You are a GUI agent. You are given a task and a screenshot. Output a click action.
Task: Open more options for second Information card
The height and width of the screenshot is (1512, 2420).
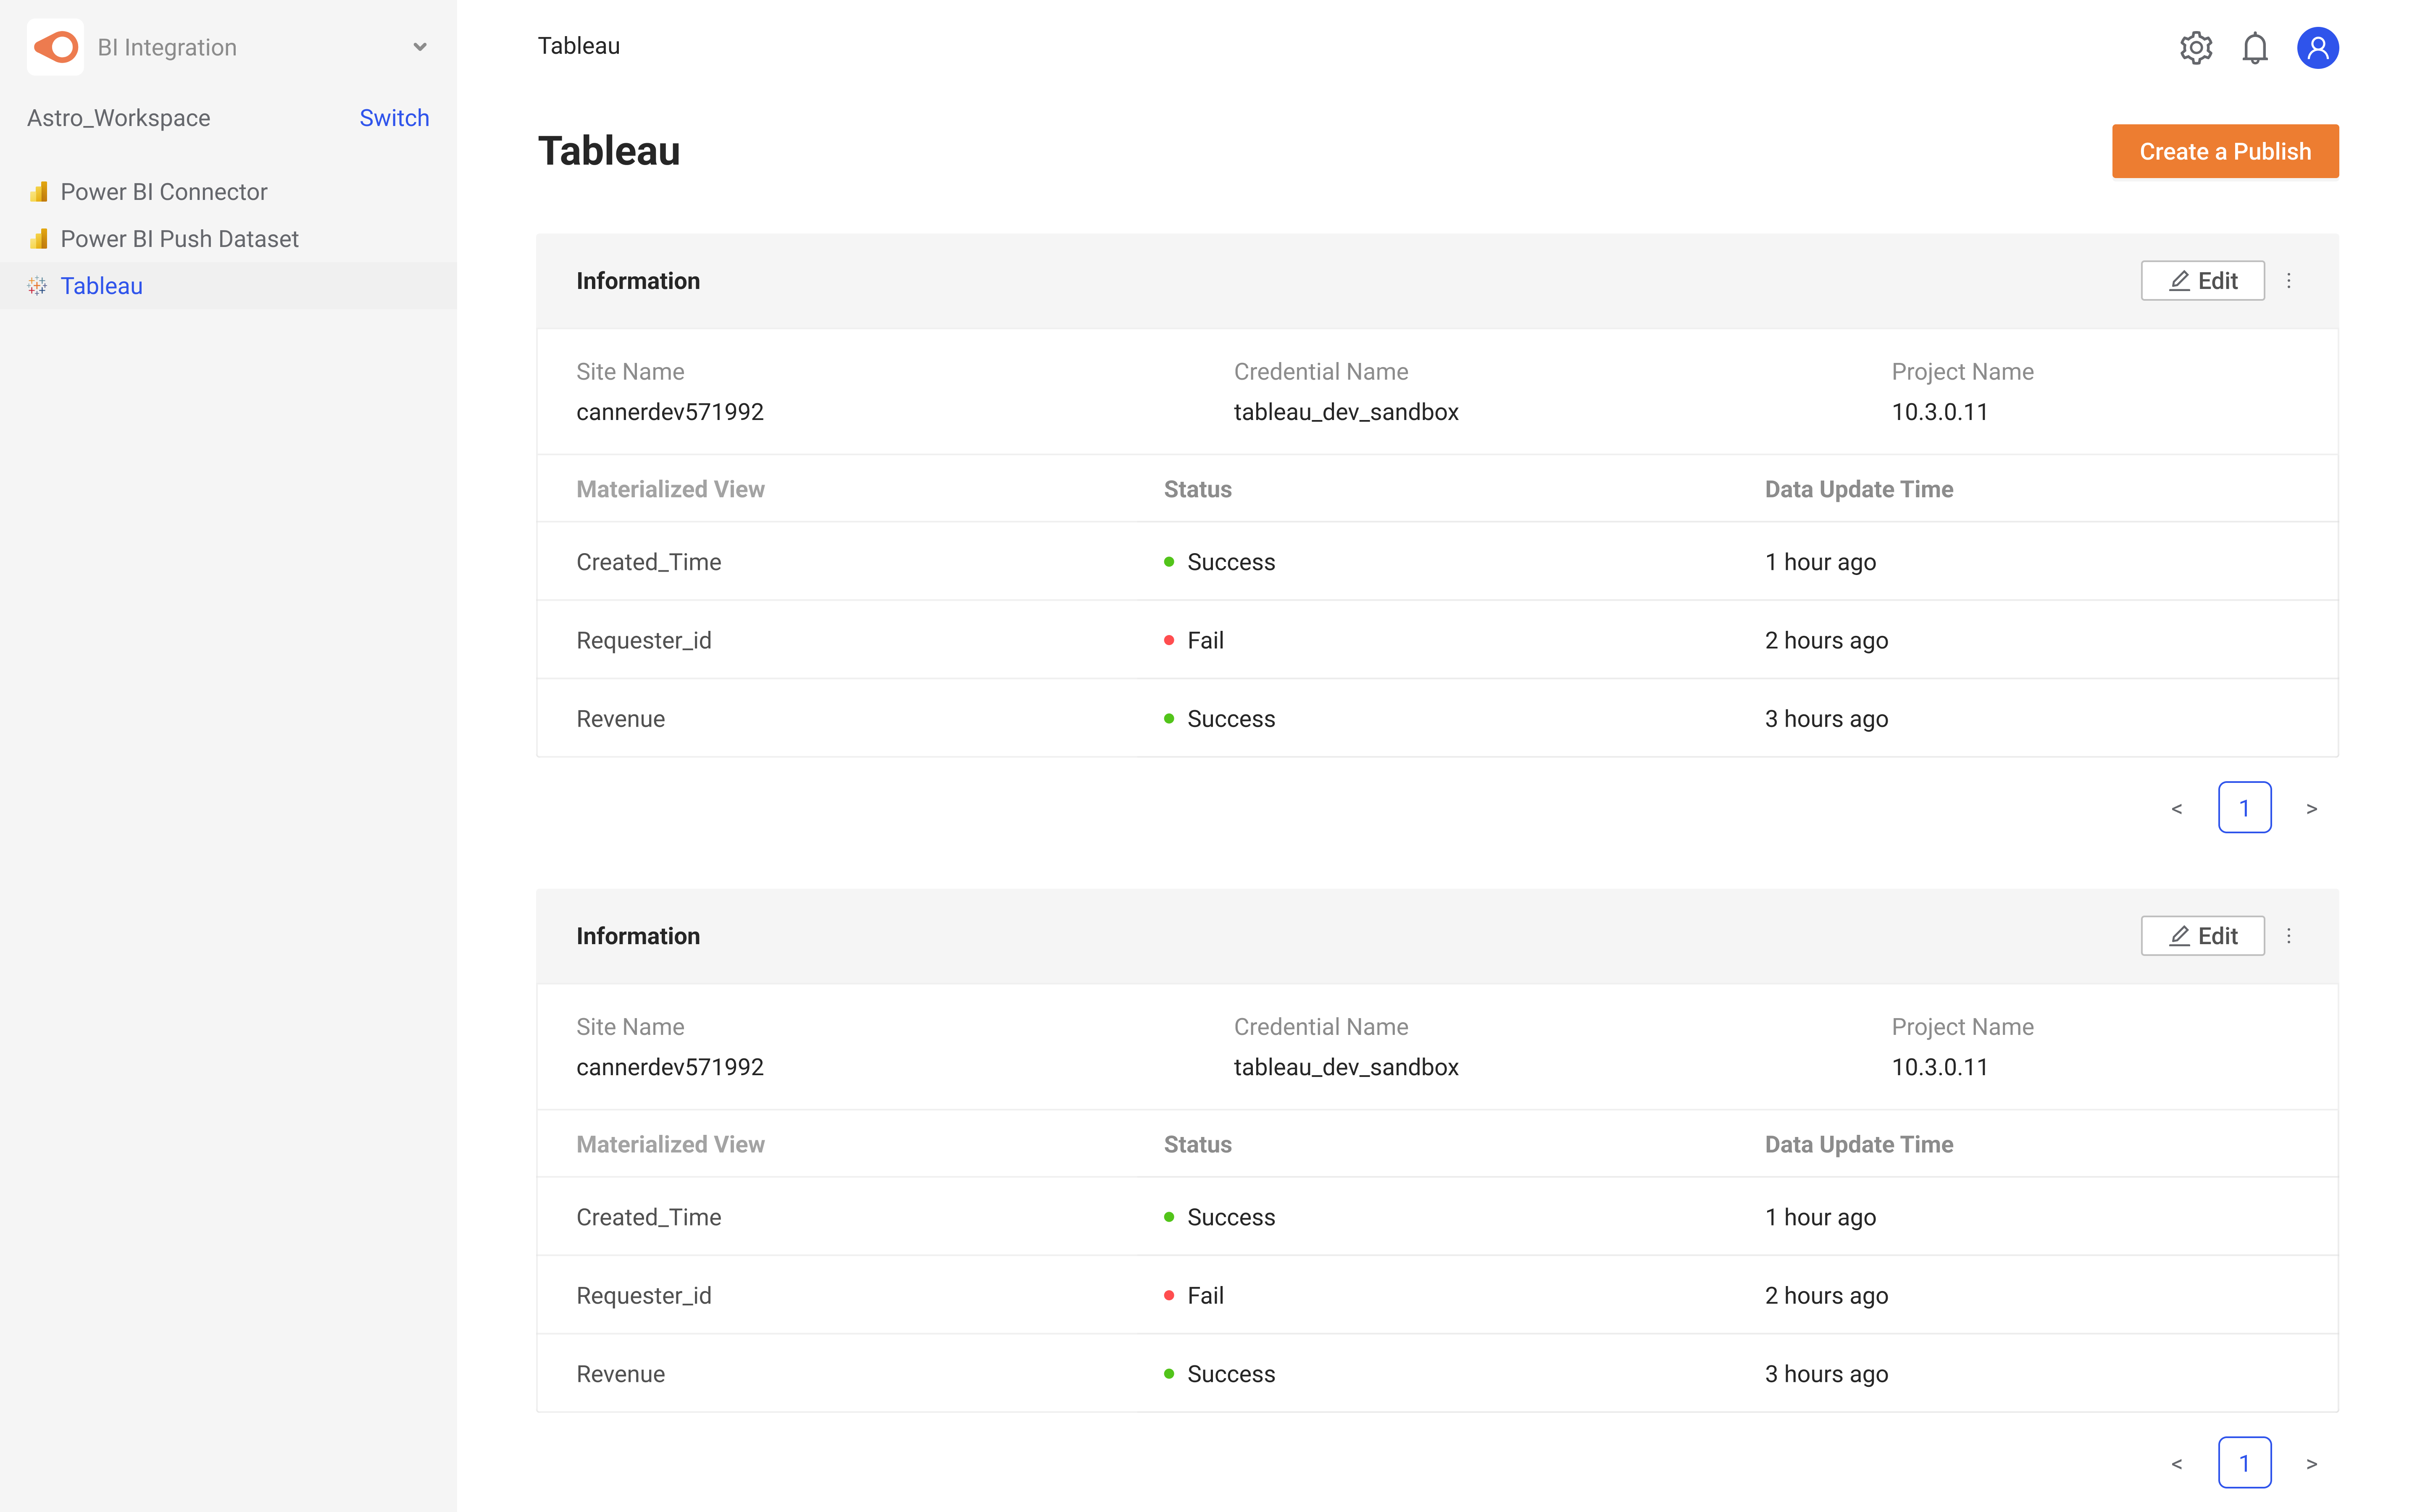pyautogui.click(x=2288, y=936)
